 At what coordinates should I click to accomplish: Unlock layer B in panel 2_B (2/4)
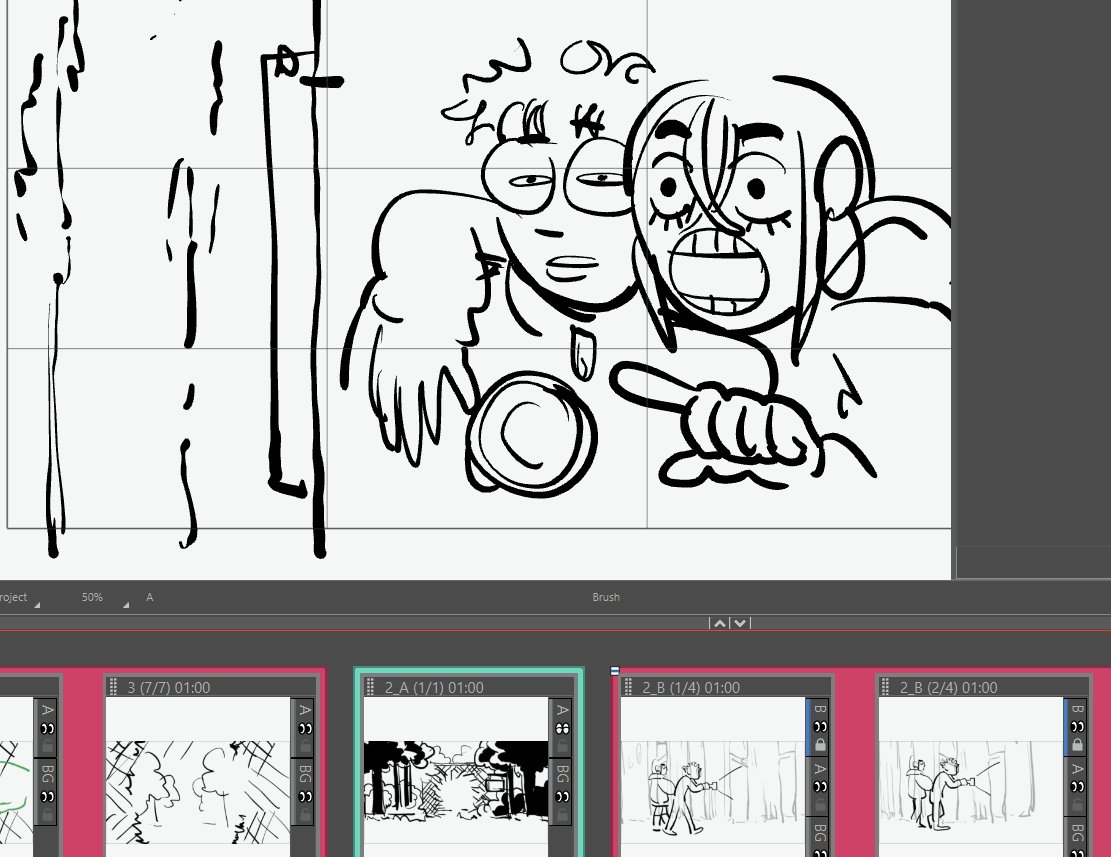(1077, 744)
